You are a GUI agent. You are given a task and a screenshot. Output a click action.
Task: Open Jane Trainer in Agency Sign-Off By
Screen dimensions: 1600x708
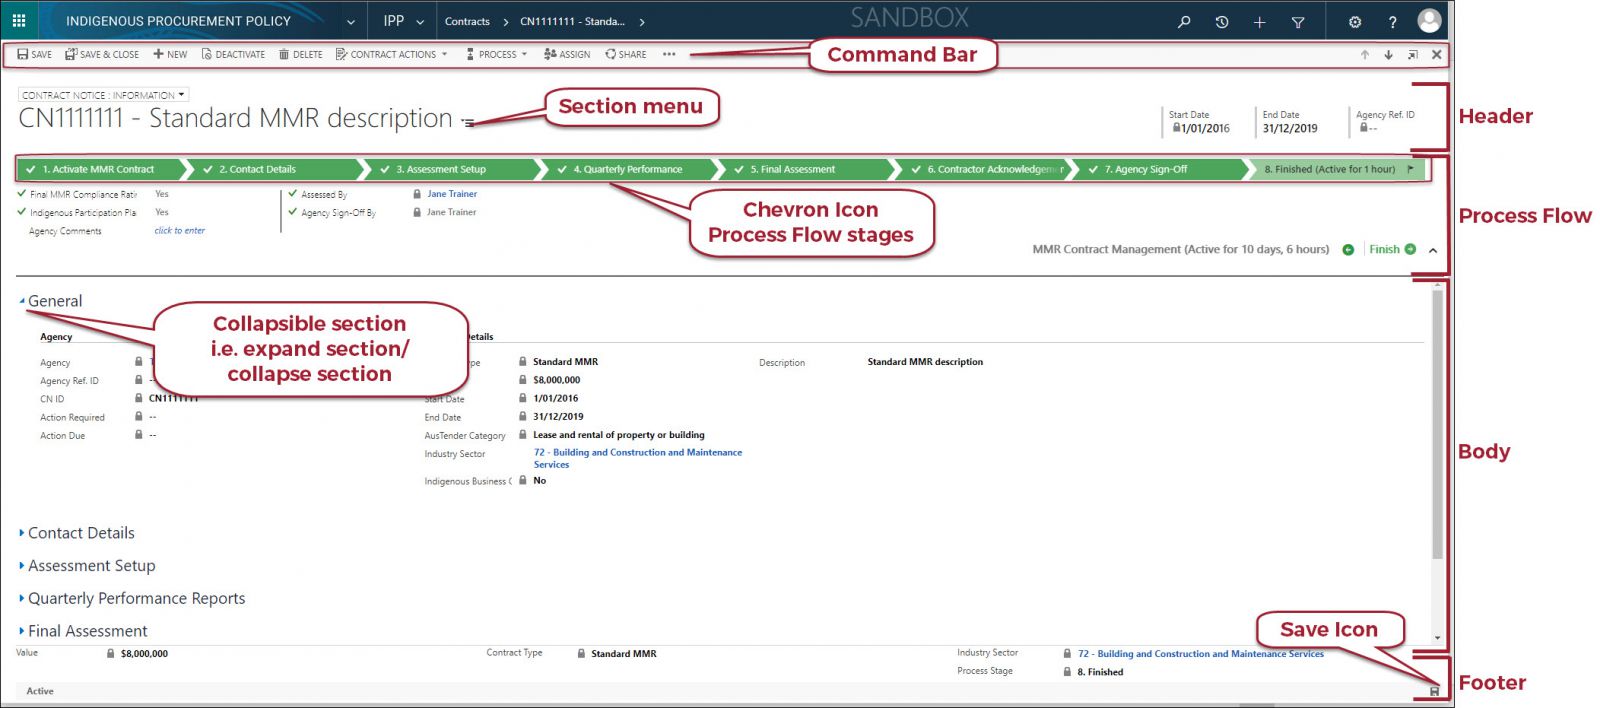point(452,212)
